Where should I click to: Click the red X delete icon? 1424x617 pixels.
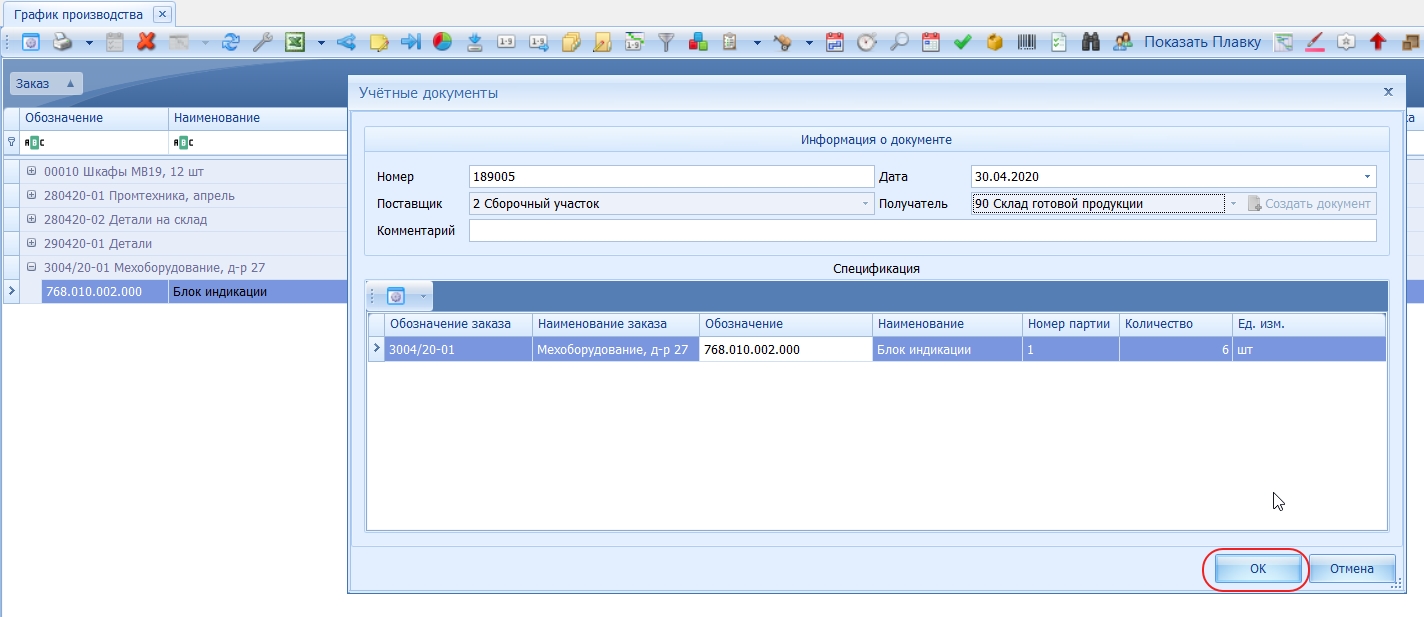[x=146, y=42]
